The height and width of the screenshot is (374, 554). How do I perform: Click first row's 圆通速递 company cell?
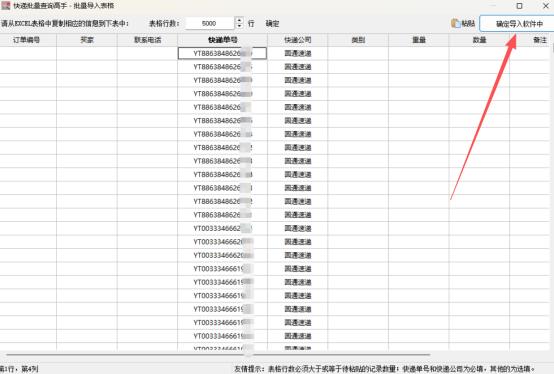(x=297, y=53)
